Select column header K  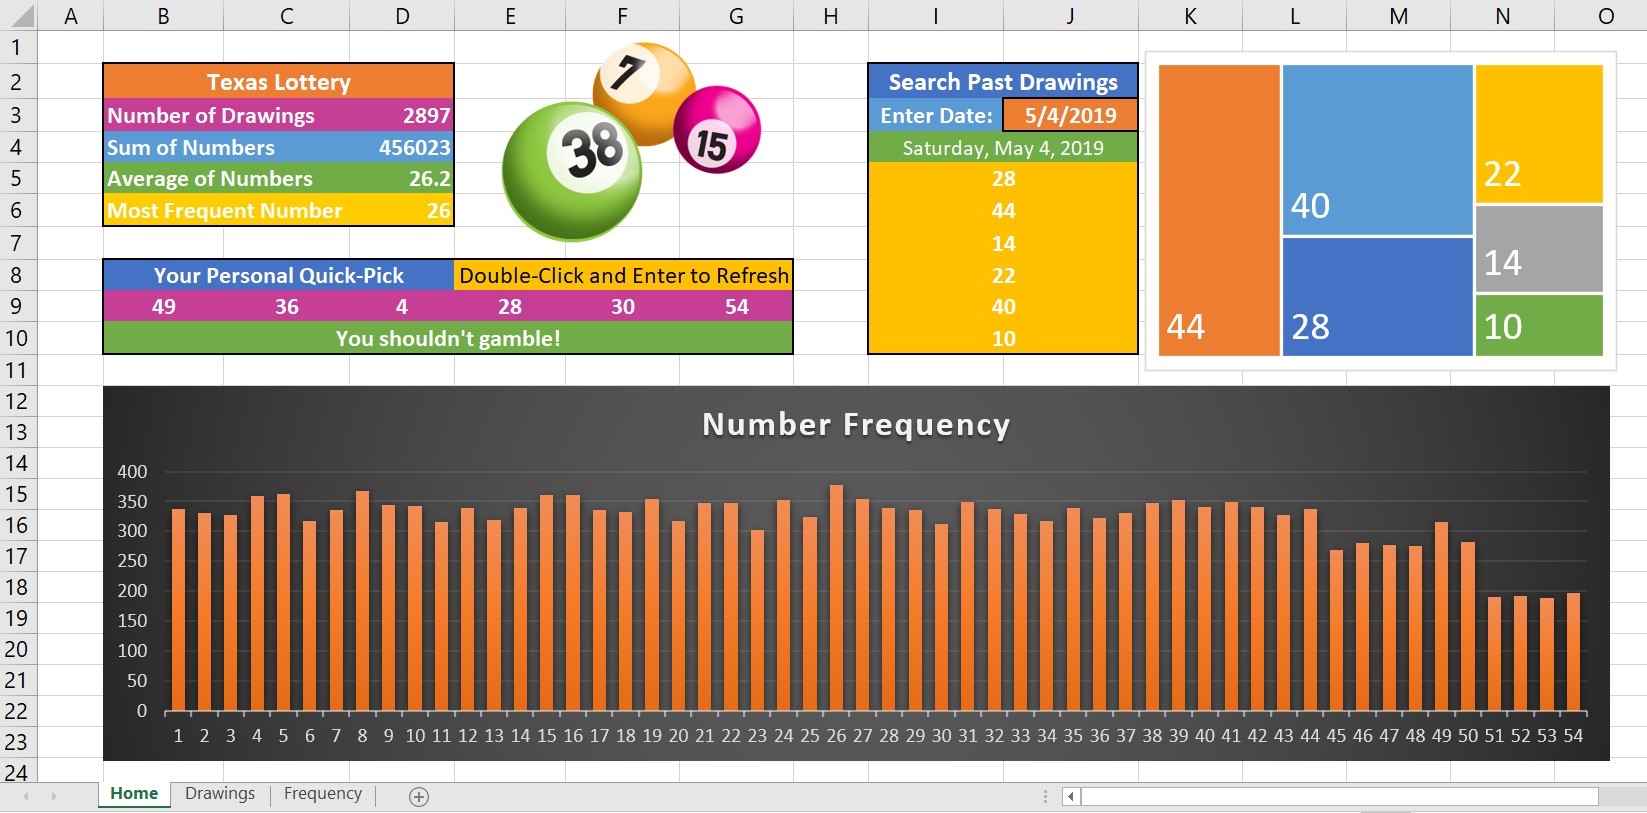coord(1190,16)
